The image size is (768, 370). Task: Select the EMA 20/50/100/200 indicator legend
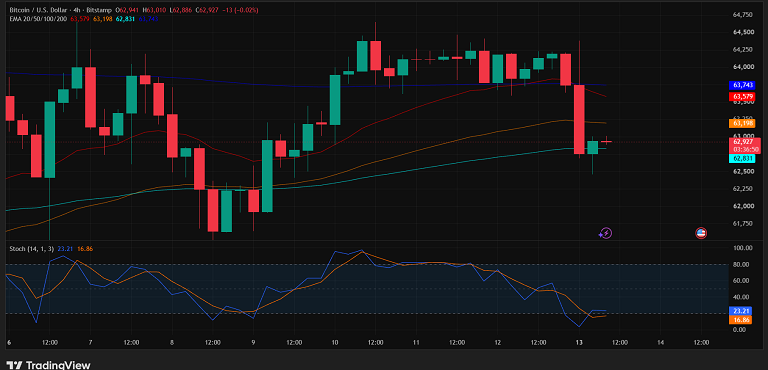[x=38, y=19]
